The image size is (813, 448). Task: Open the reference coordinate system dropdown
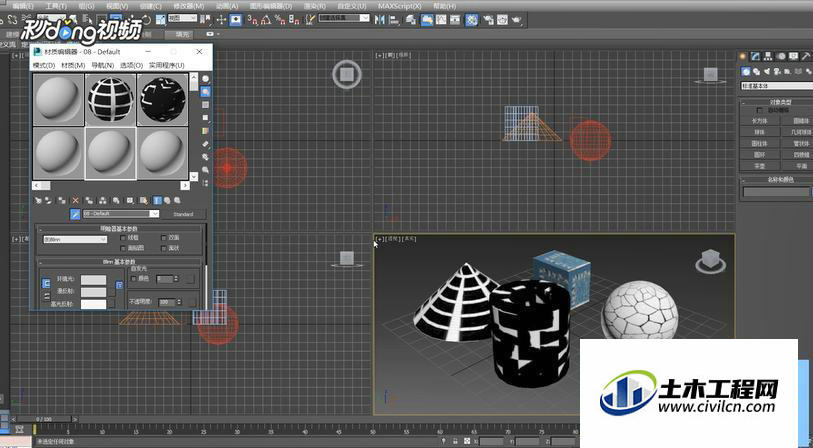click(183, 18)
